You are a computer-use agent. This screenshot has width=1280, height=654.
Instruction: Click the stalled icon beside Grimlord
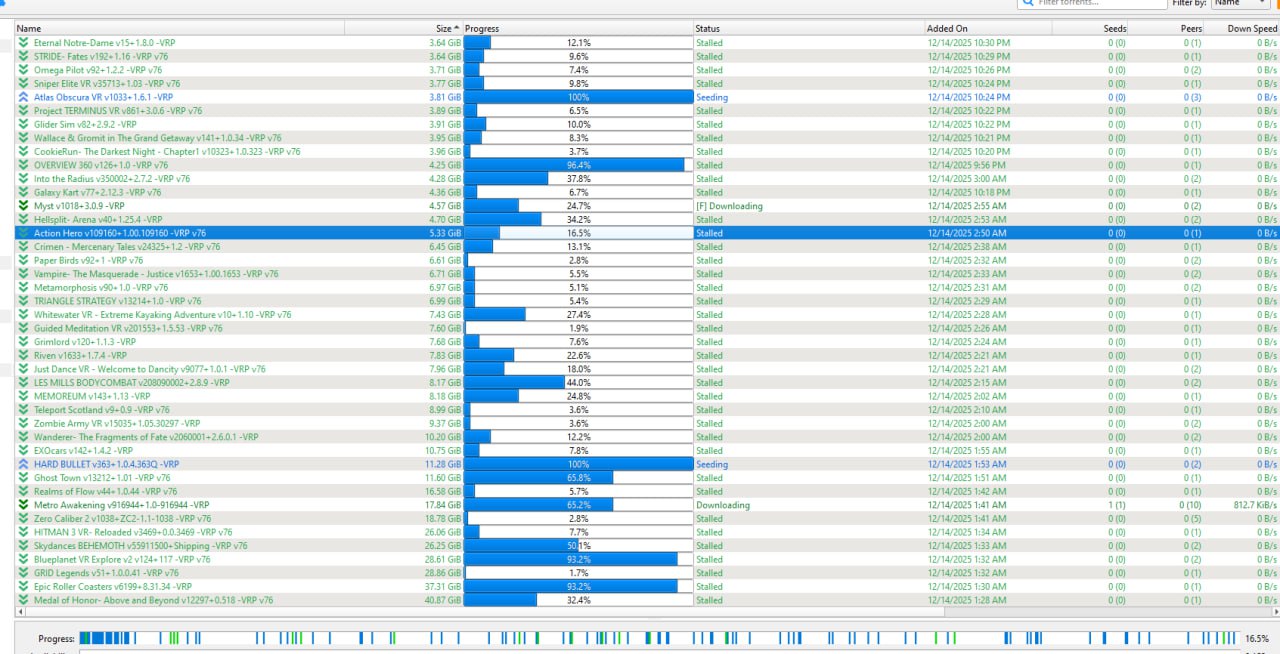(x=23, y=342)
